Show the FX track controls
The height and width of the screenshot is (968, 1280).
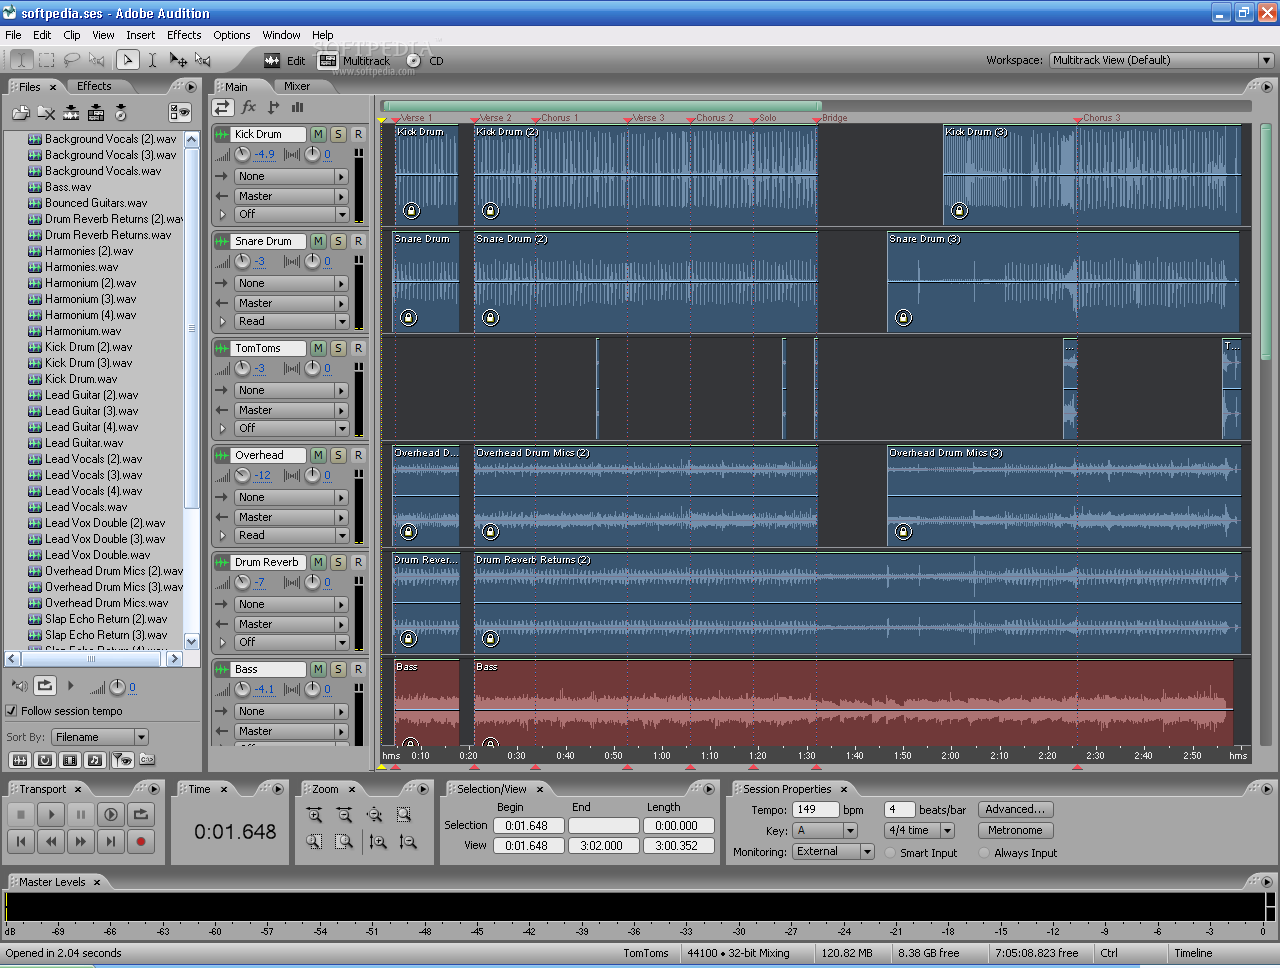coord(249,107)
